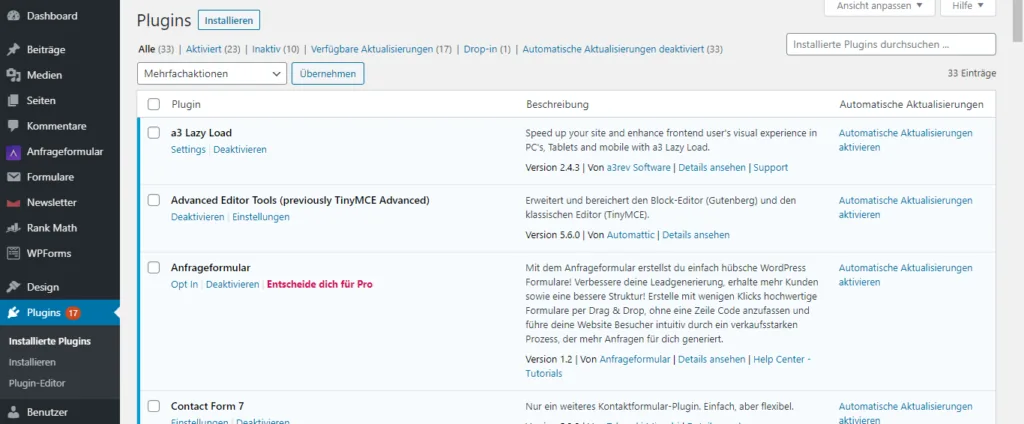1024x424 pixels.
Task: Click the Contact Form 7 plugin name
Action: click(x=208, y=406)
